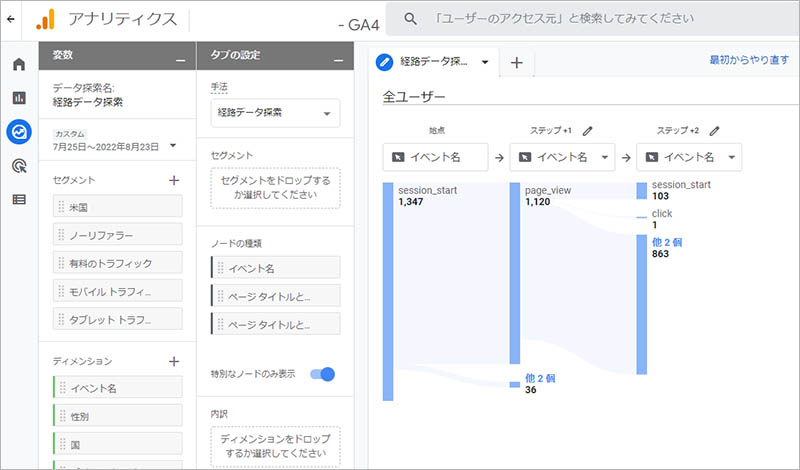Screen dimensions: 800x470
Task: Click the Home icon in left sidebar
Action: coord(18,65)
